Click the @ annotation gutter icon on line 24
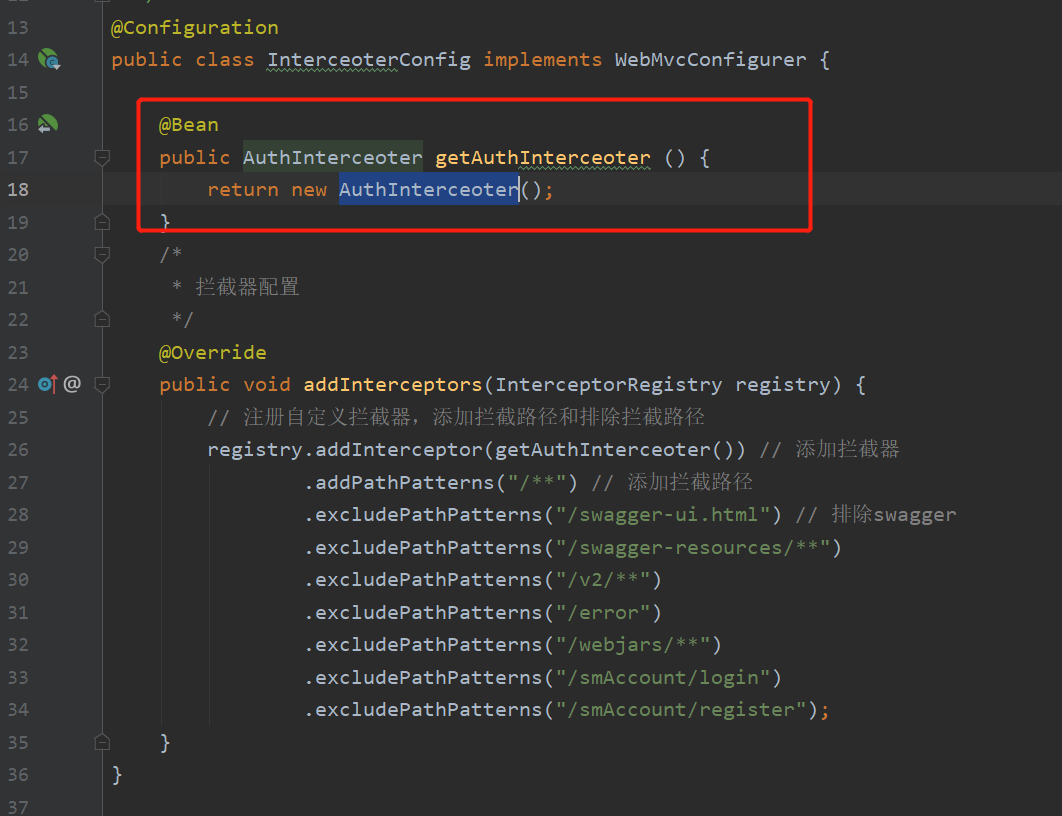The image size is (1062, 816). (x=72, y=384)
